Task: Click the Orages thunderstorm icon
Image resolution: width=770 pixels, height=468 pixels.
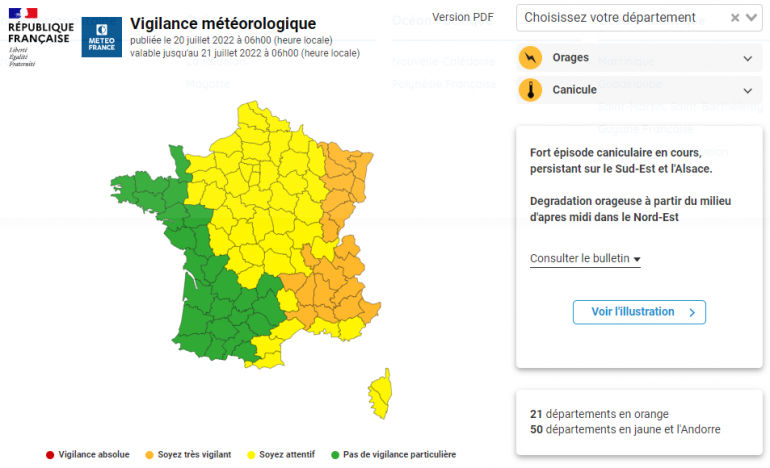Action: point(530,58)
